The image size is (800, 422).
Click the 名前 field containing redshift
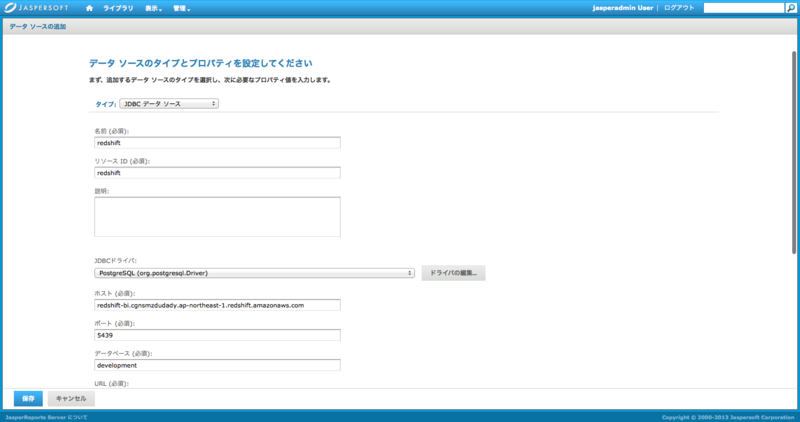coord(217,143)
